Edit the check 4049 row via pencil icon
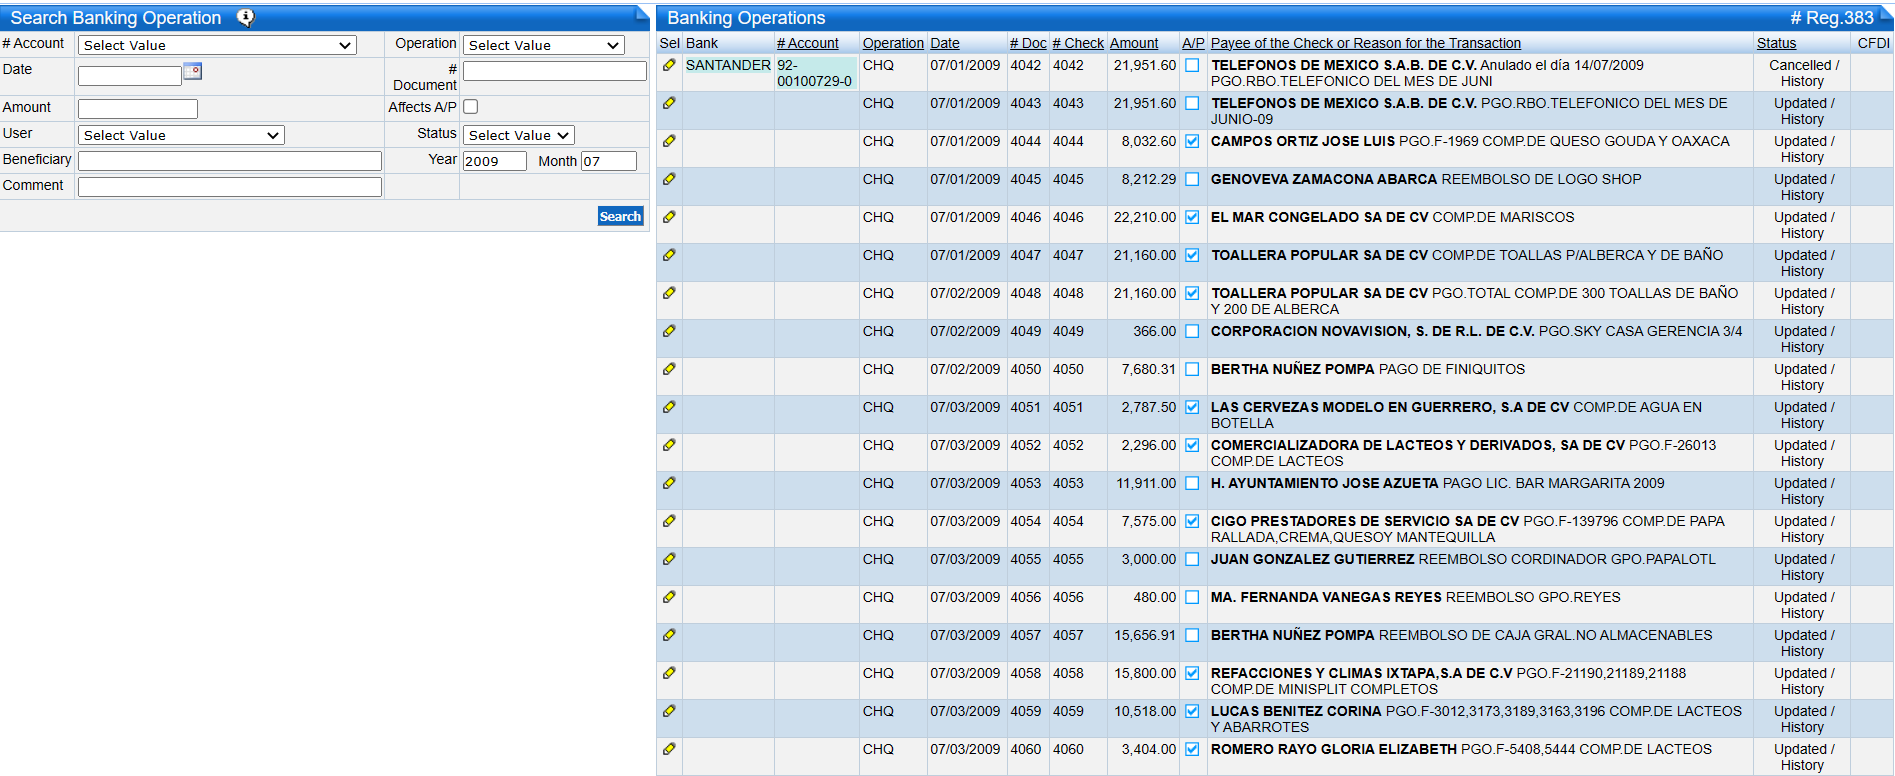Screen dimensions: 1895x776 [669, 331]
